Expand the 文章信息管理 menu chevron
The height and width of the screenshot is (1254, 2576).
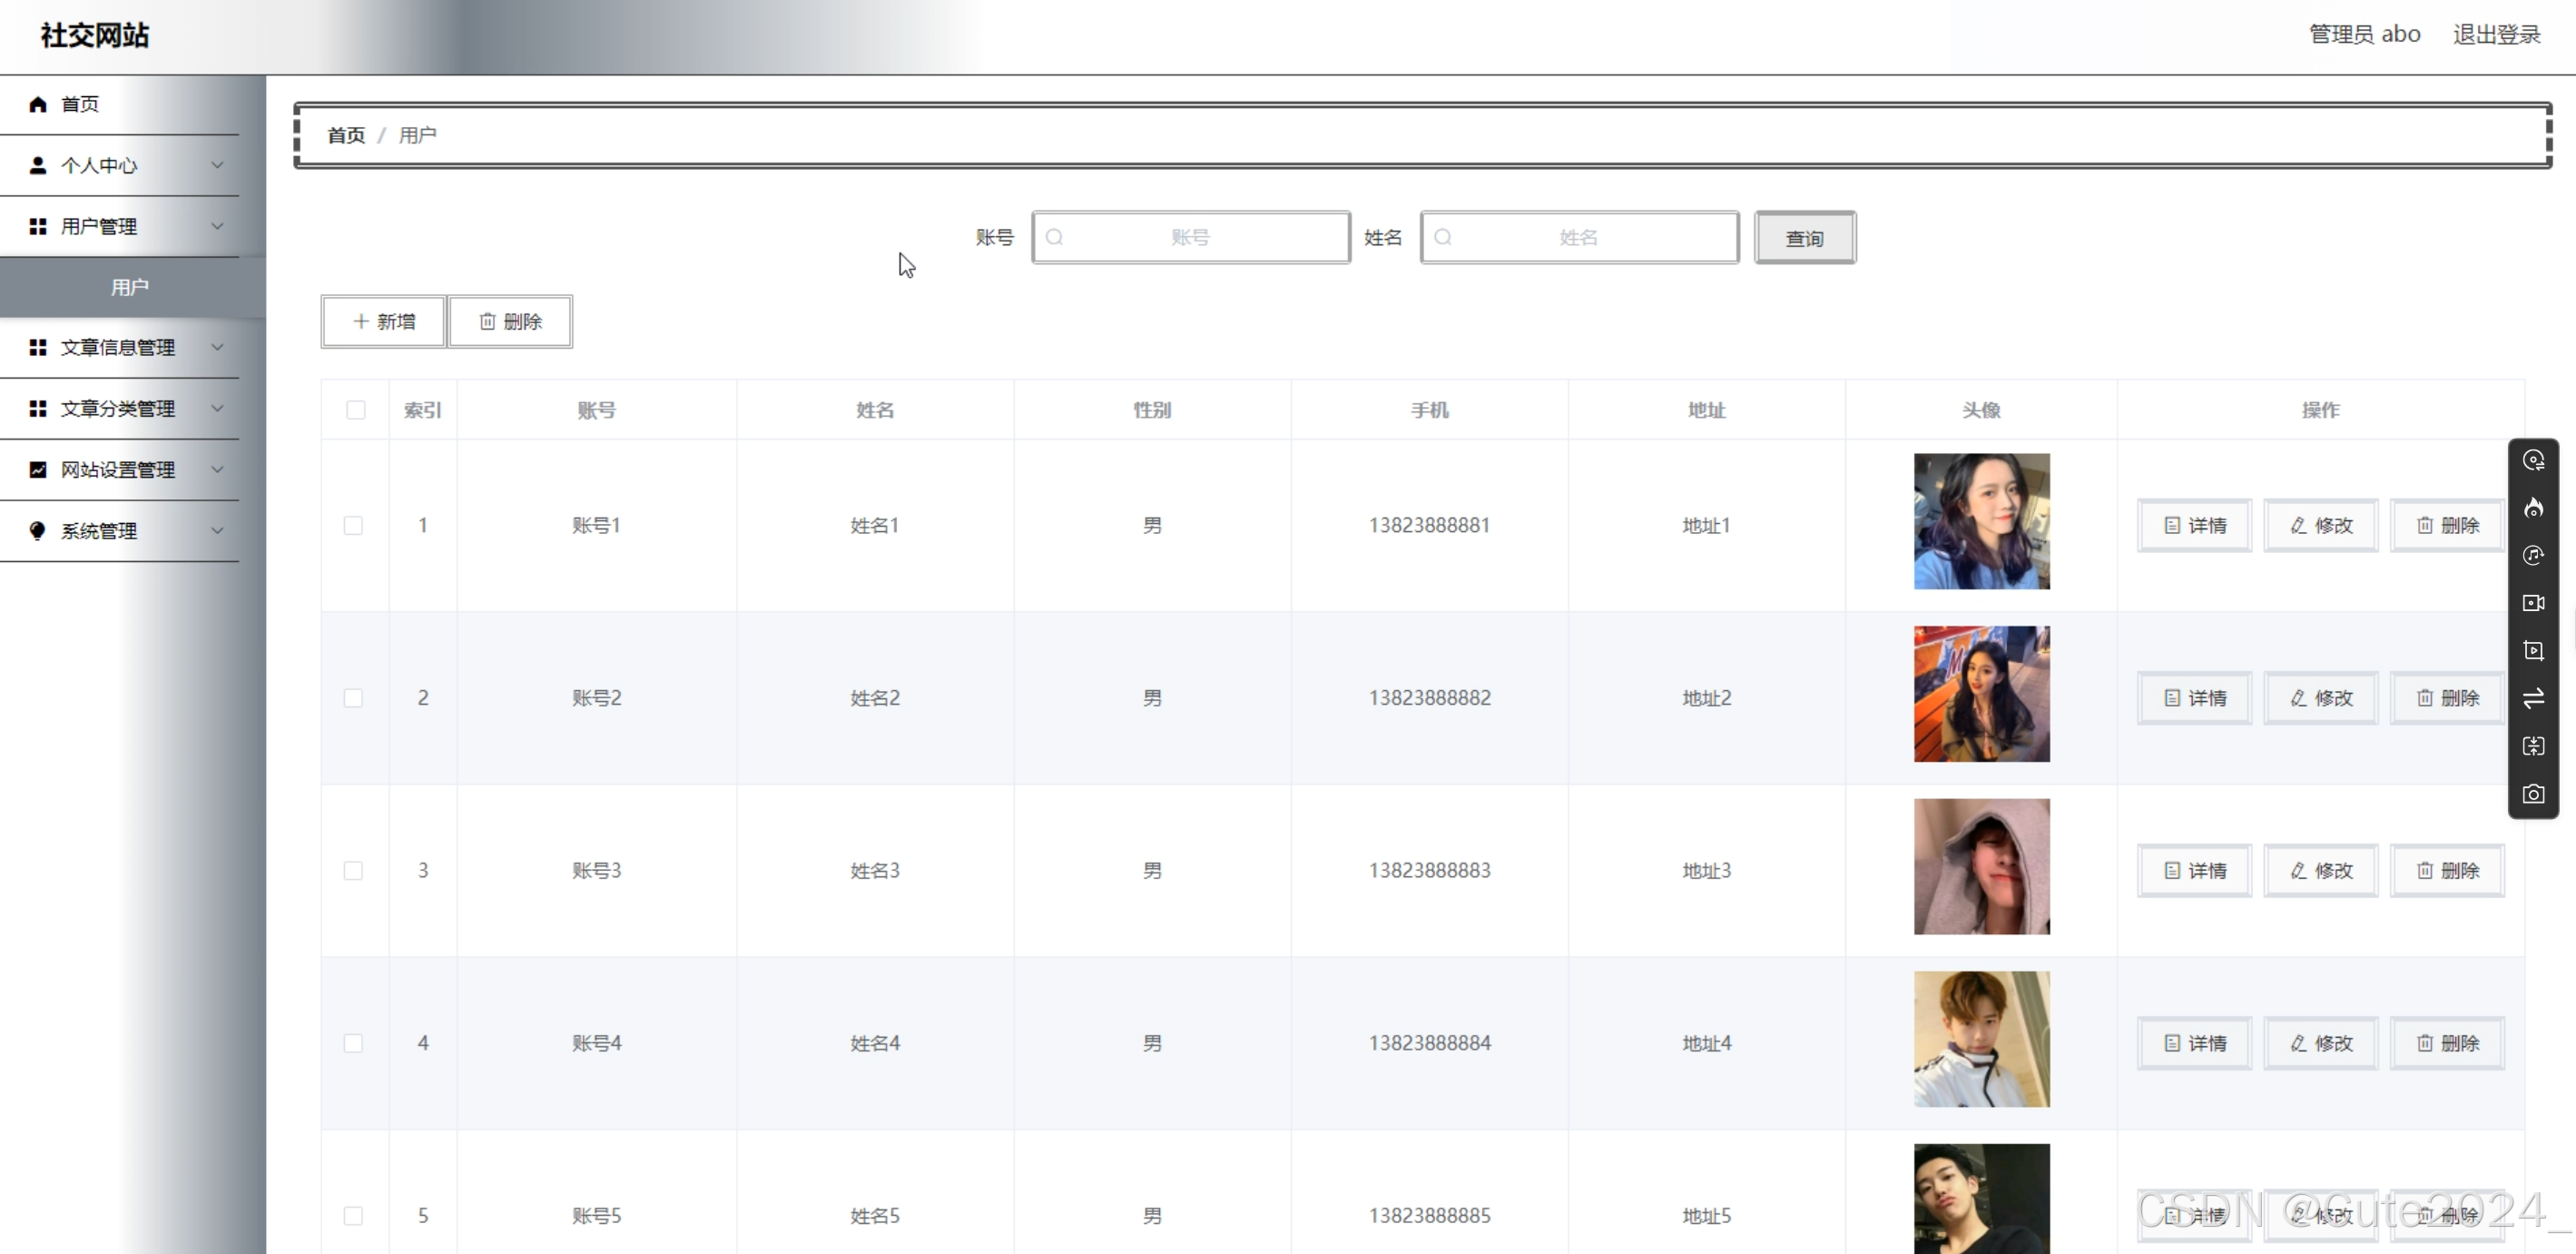click(x=217, y=347)
